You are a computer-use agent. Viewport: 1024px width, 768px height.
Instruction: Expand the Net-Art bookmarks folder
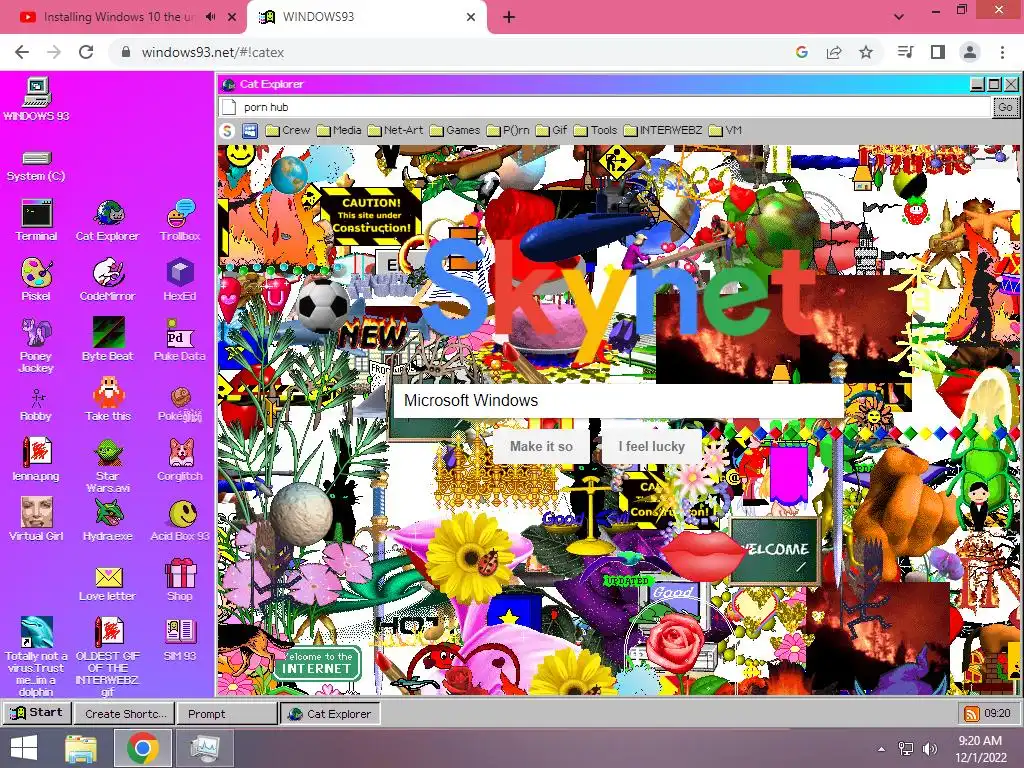click(x=395, y=131)
